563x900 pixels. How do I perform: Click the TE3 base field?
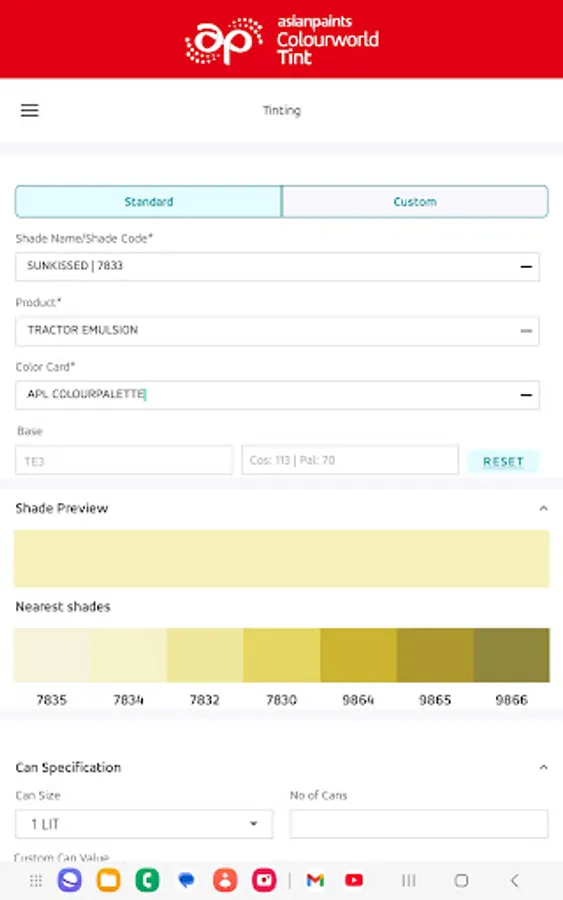coord(124,460)
